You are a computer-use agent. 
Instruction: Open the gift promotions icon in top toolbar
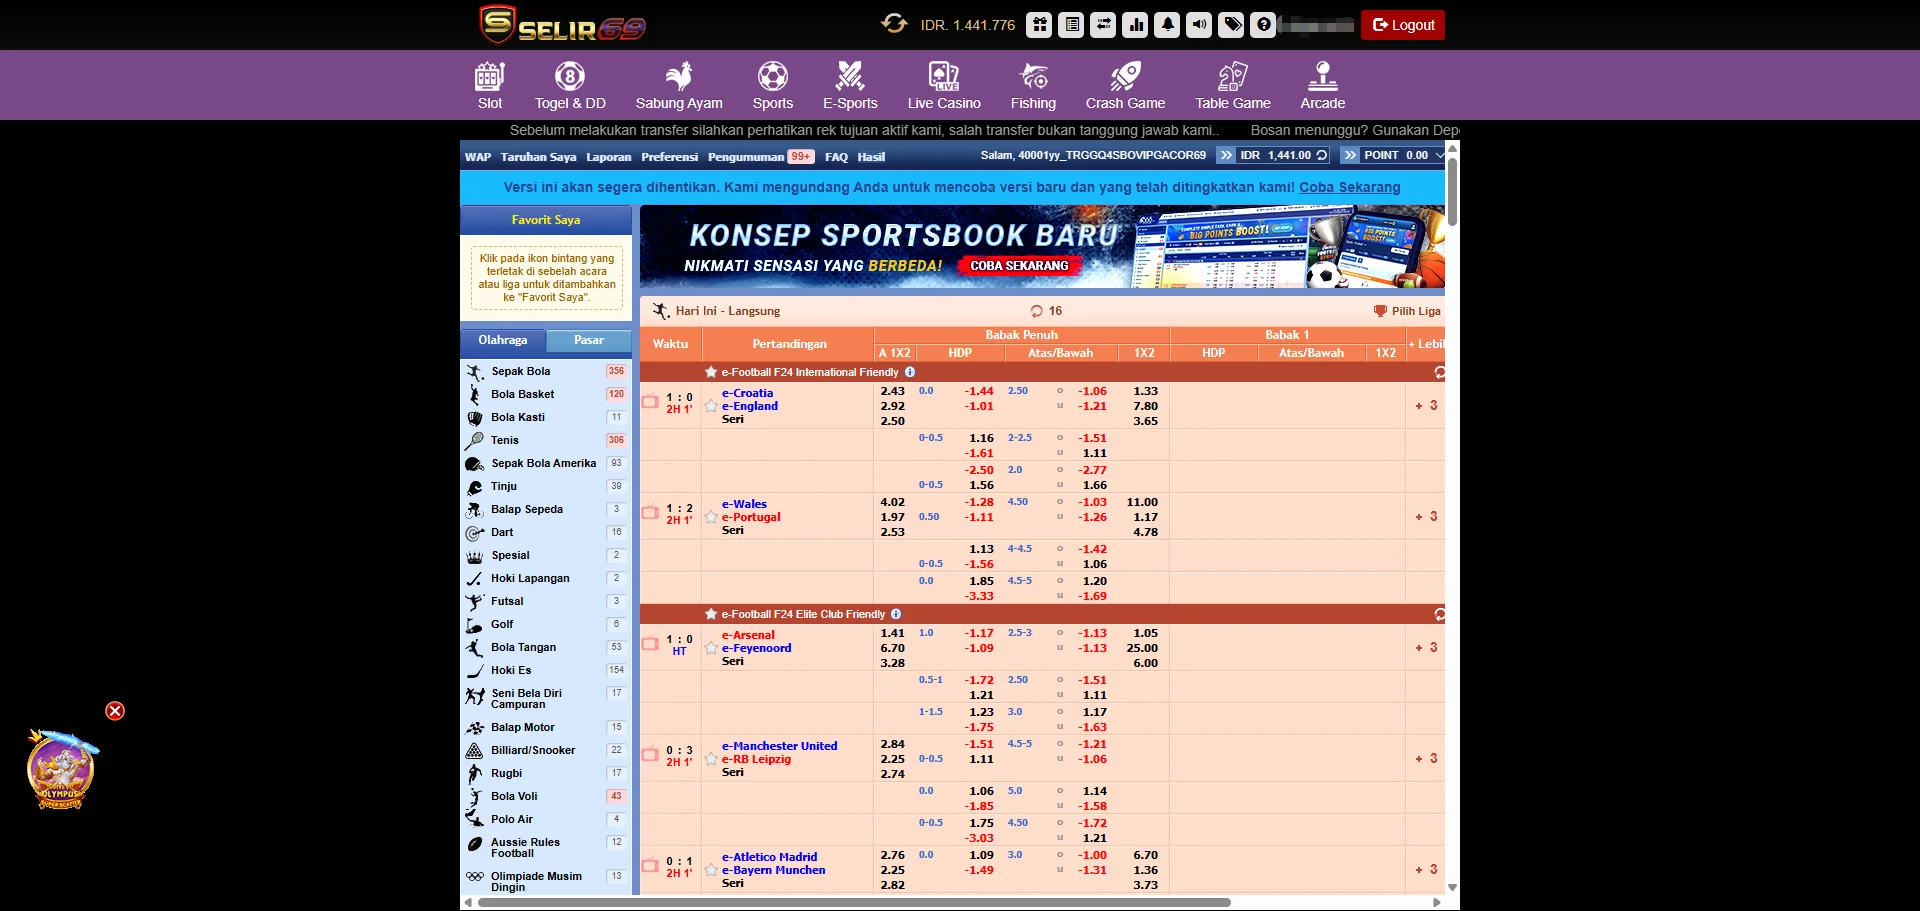[1039, 24]
